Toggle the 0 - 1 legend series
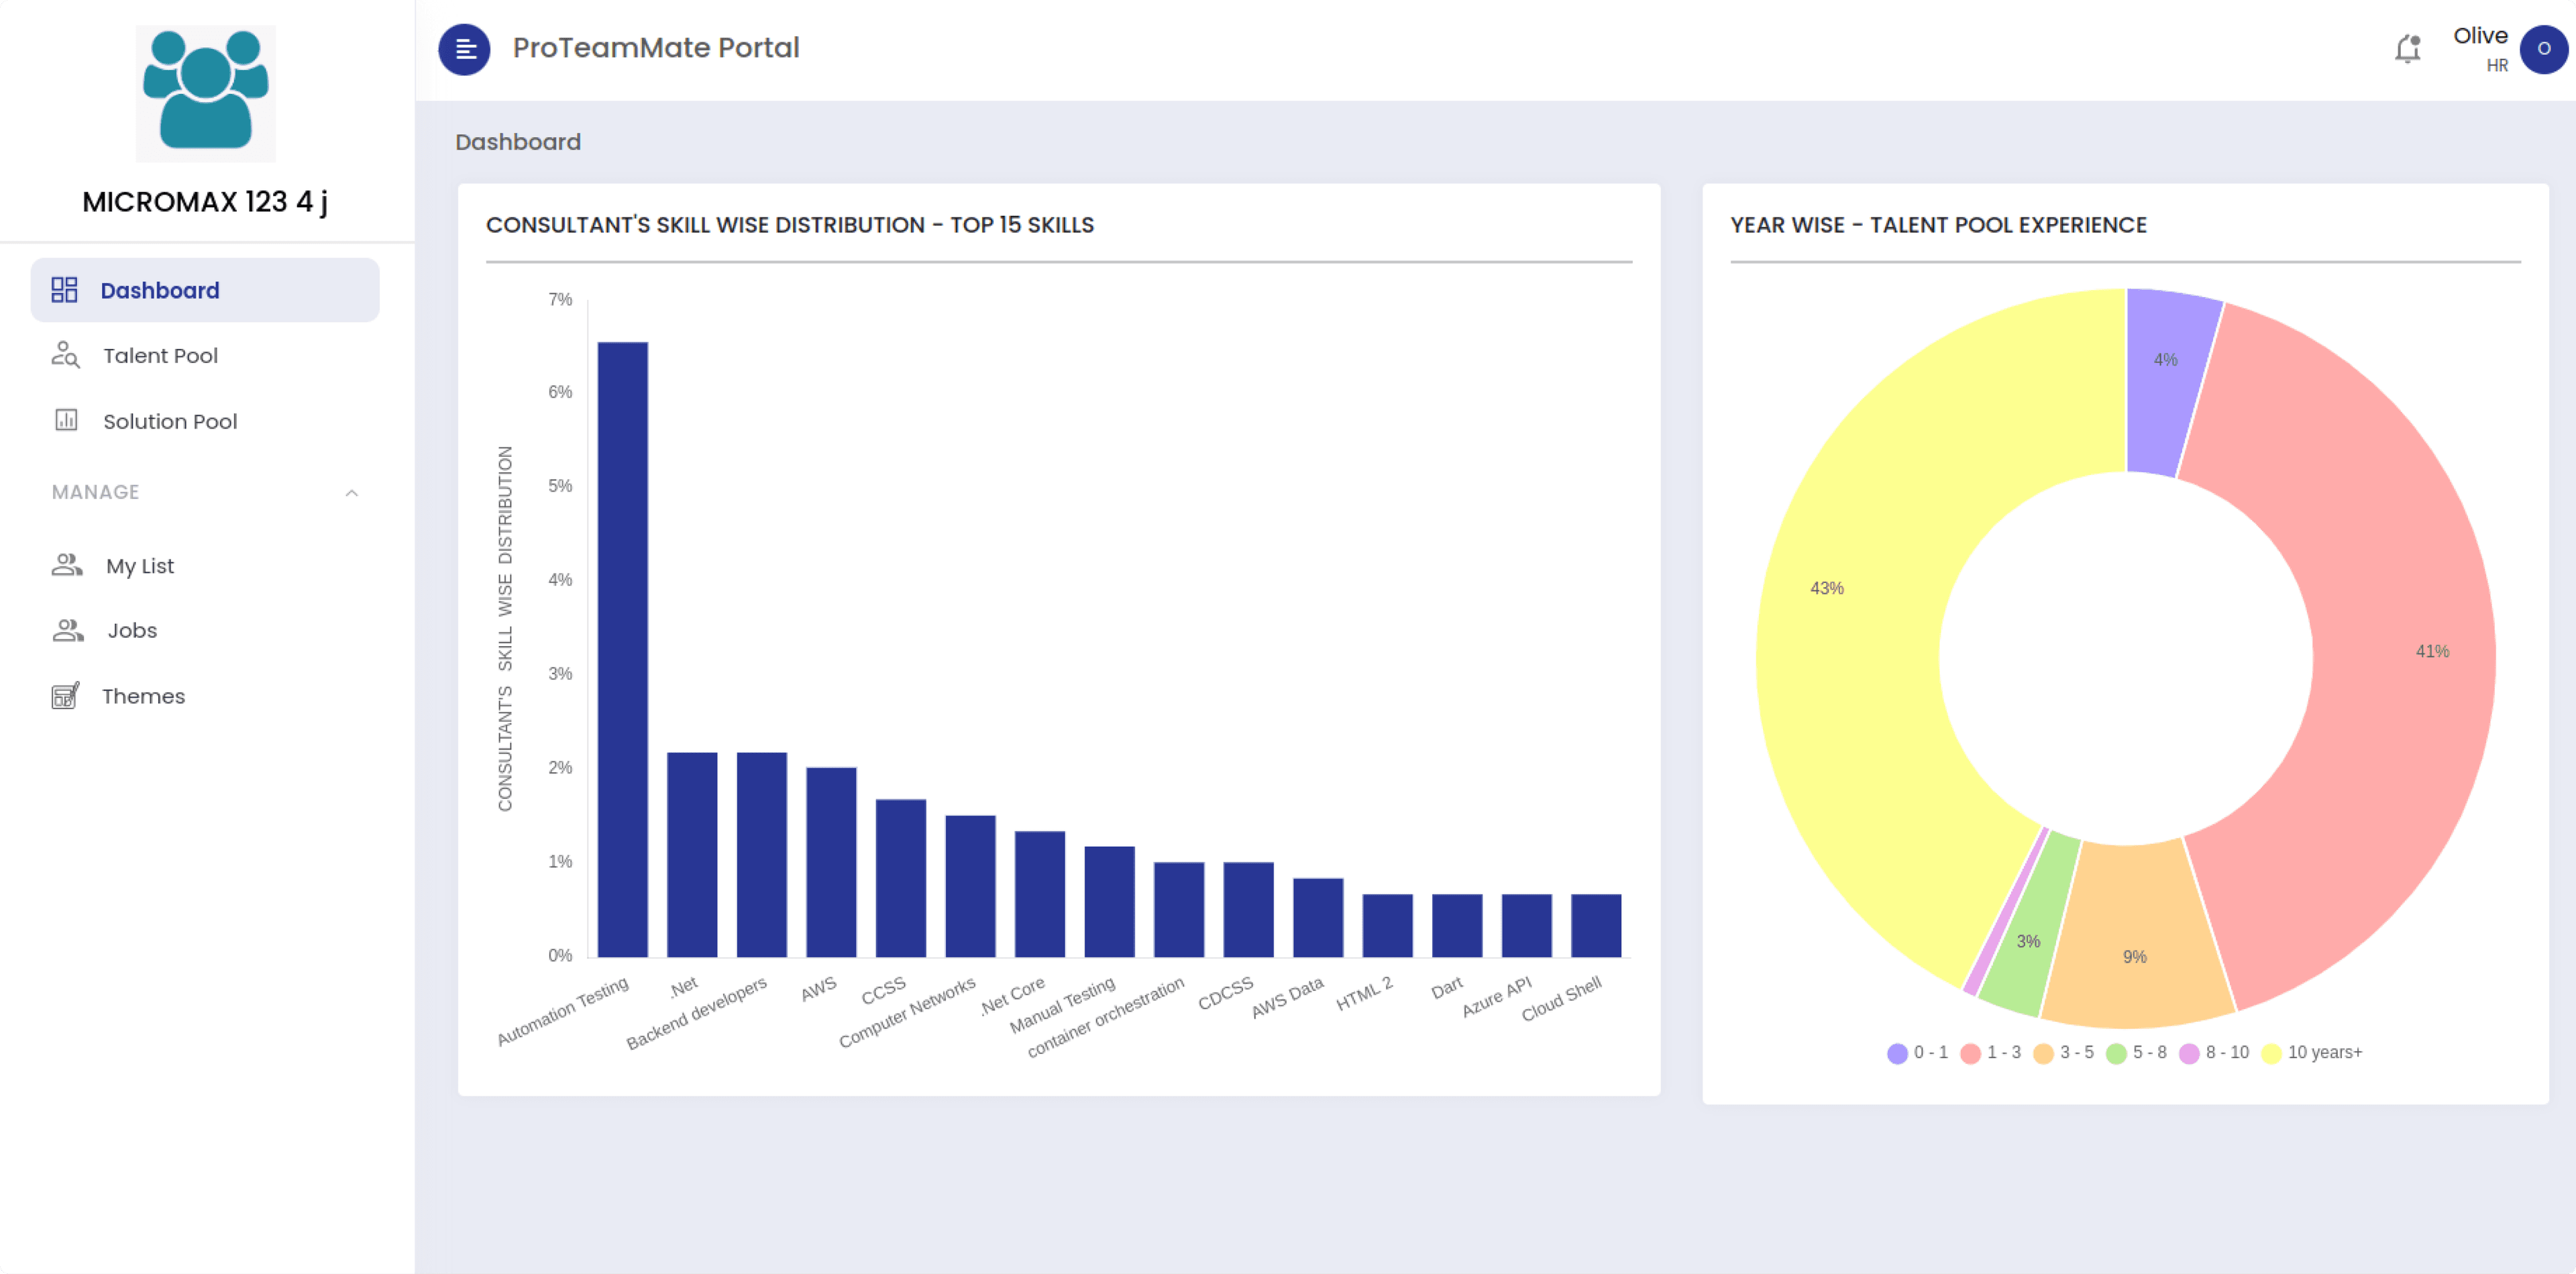This screenshot has height=1274, width=2576. (x=1917, y=1053)
